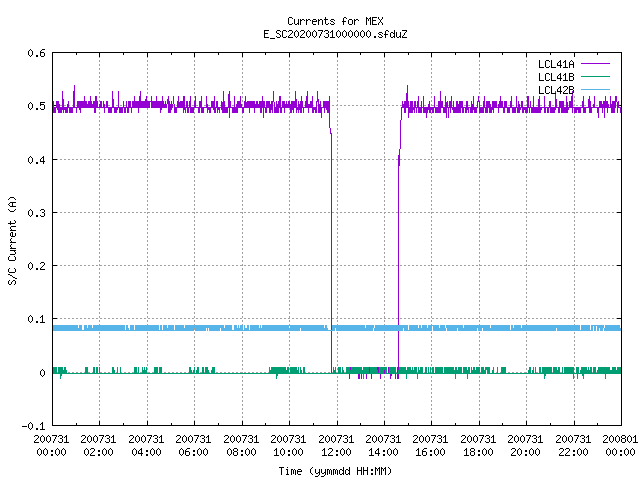
Task: Click the x-axis tick 200731 12:00
Action: pyautogui.click(x=336, y=446)
